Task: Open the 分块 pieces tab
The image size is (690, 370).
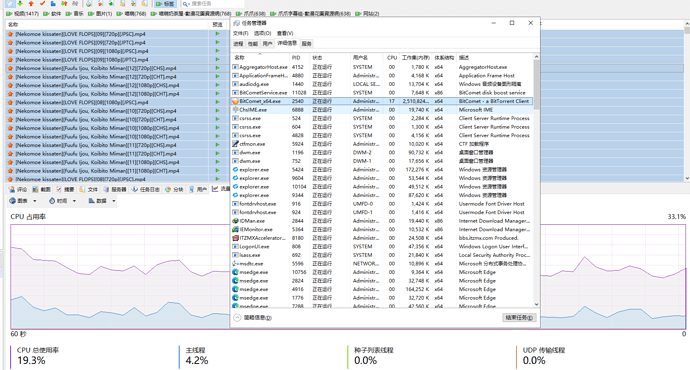Action: click(x=174, y=189)
